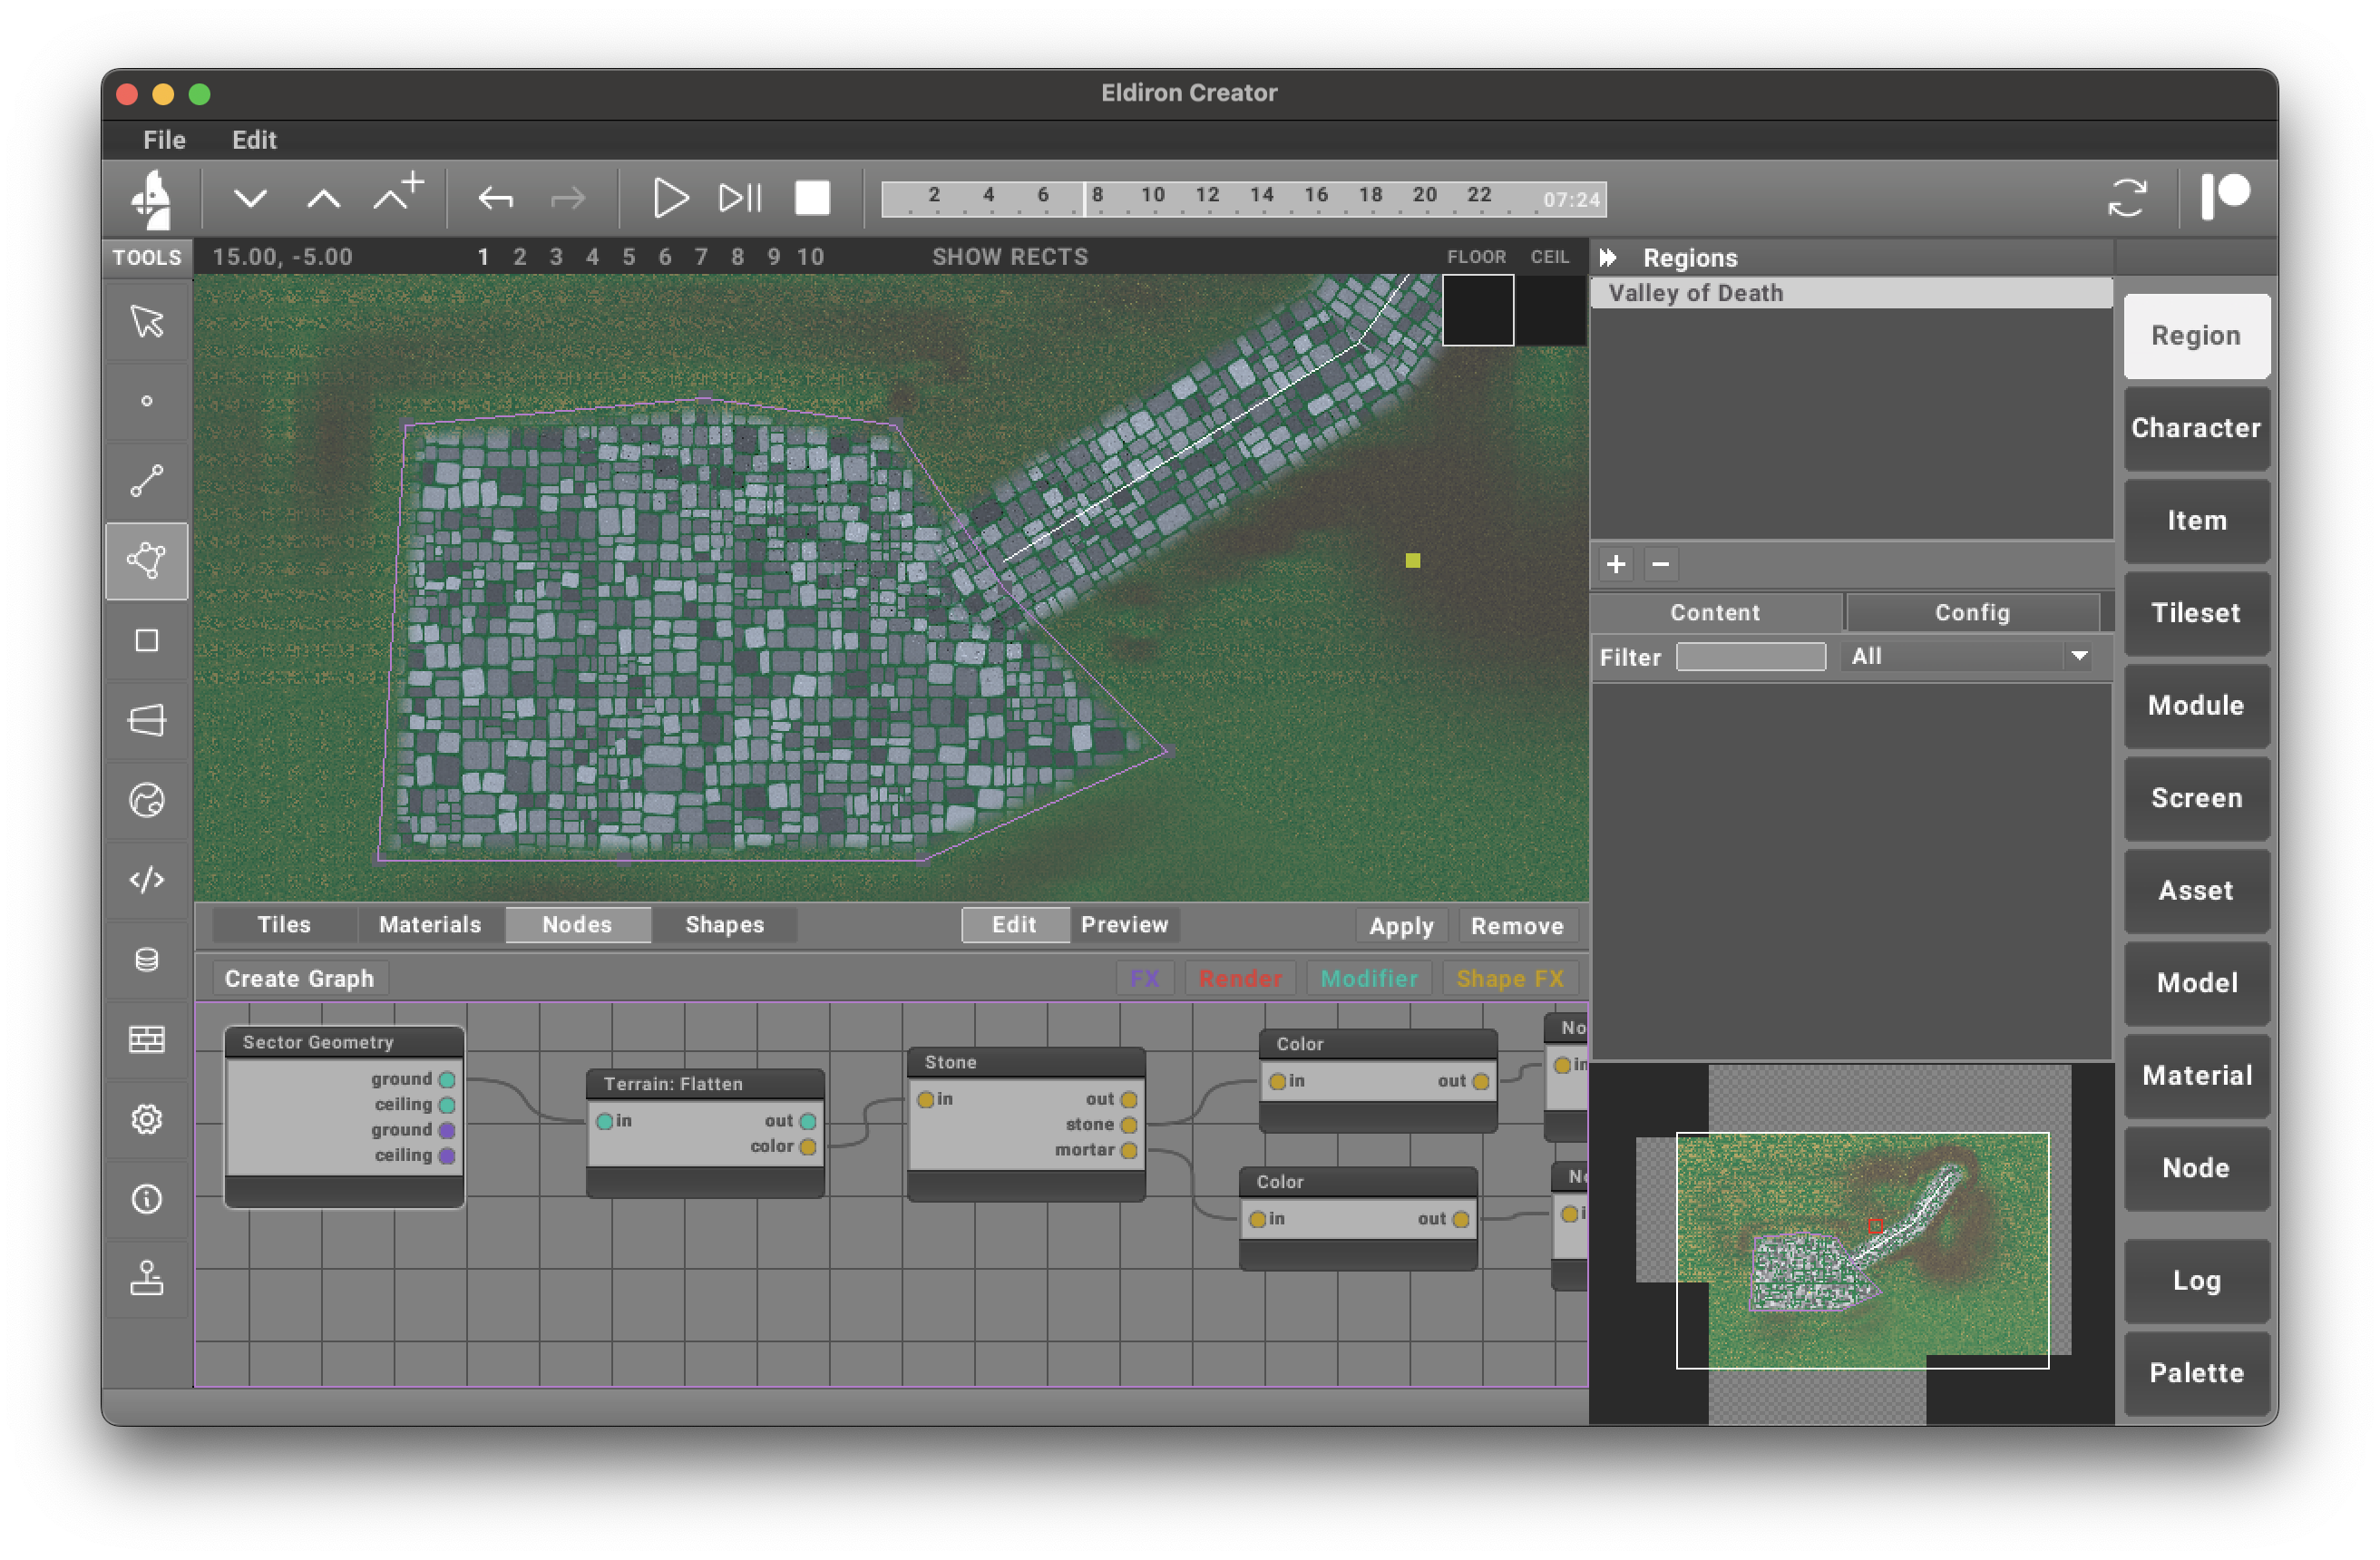The width and height of the screenshot is (2380, 1560).
Task: Select layer number 5
Action: click(x=629, y=257)
